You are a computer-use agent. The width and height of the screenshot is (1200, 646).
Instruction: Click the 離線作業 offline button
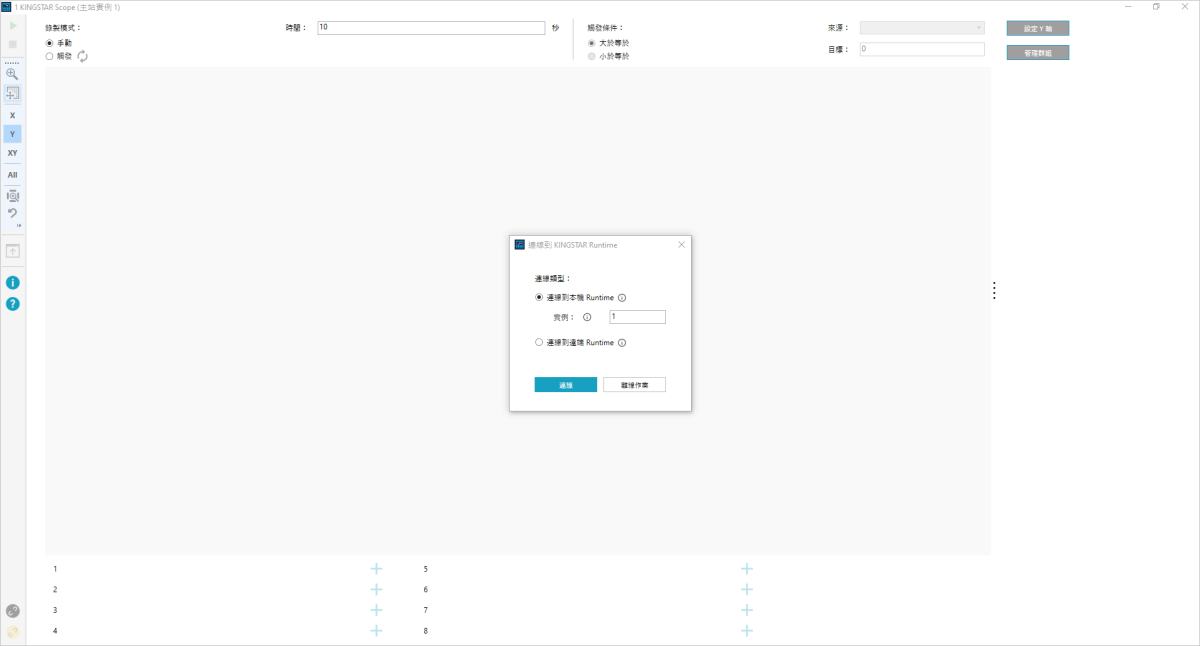click(634, 385)
